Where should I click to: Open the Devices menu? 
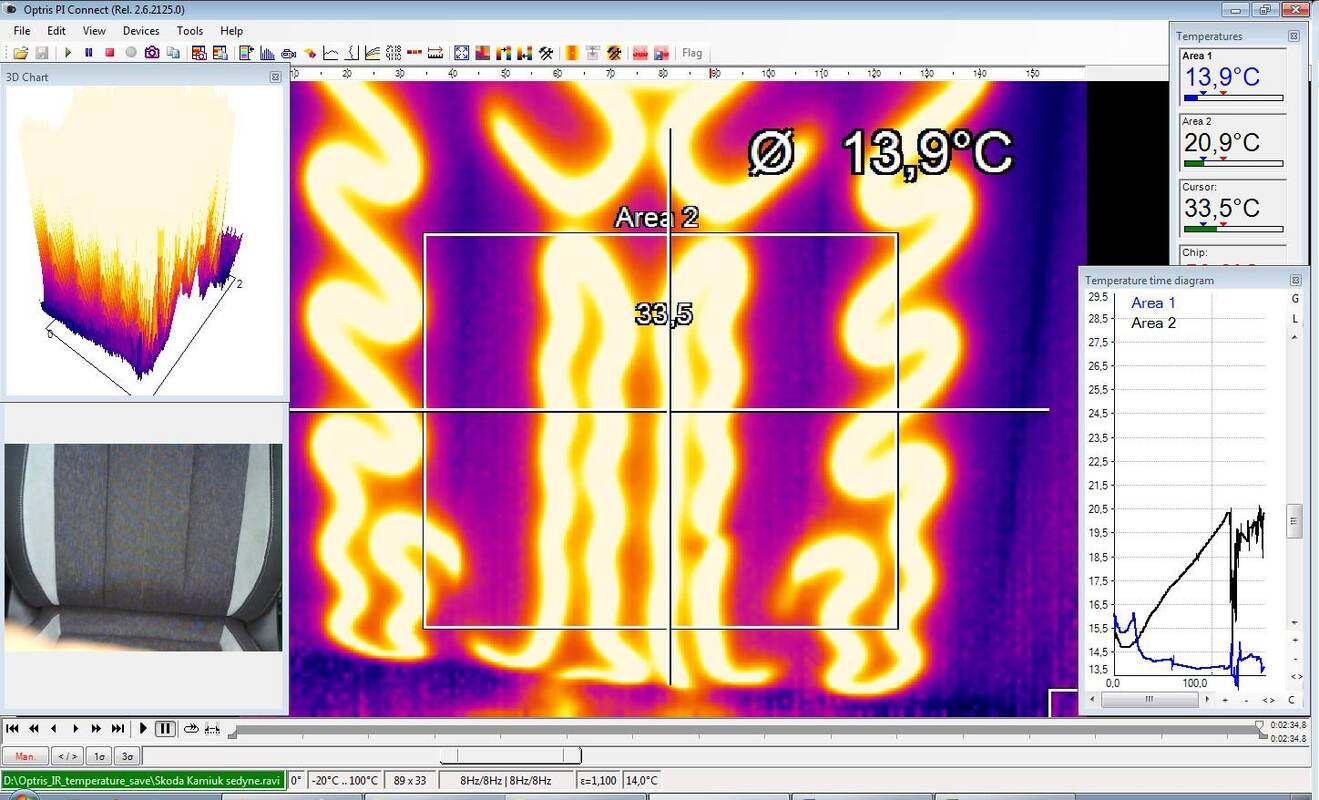tap(141, 31)
